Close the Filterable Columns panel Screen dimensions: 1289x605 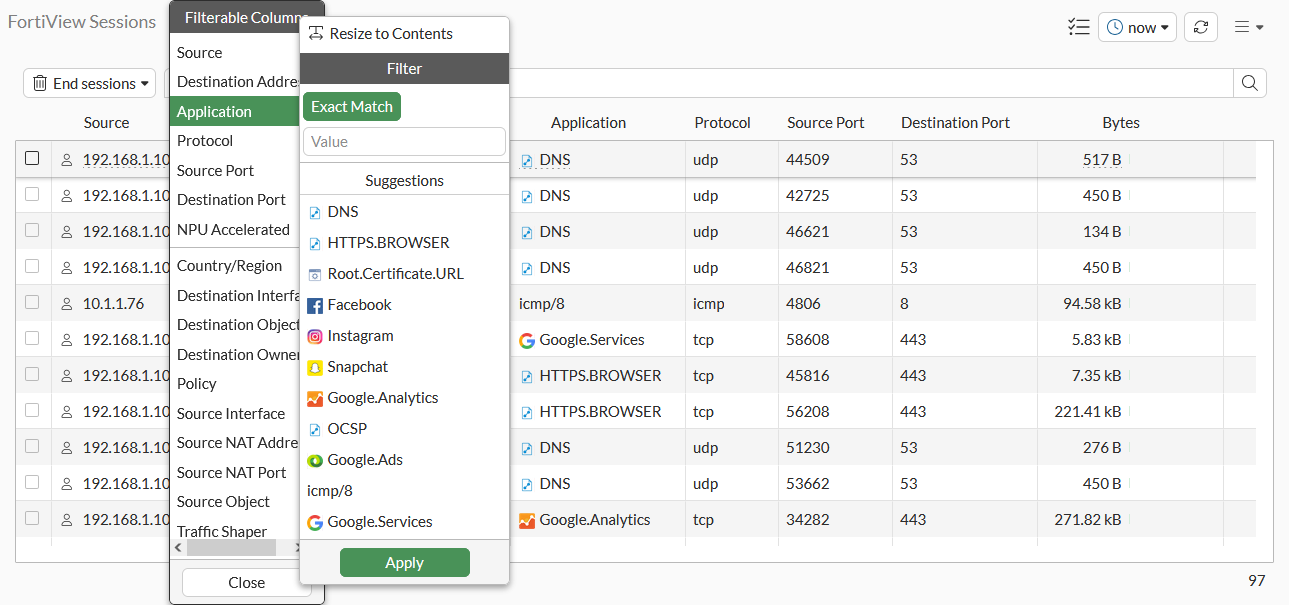(245, 582)
